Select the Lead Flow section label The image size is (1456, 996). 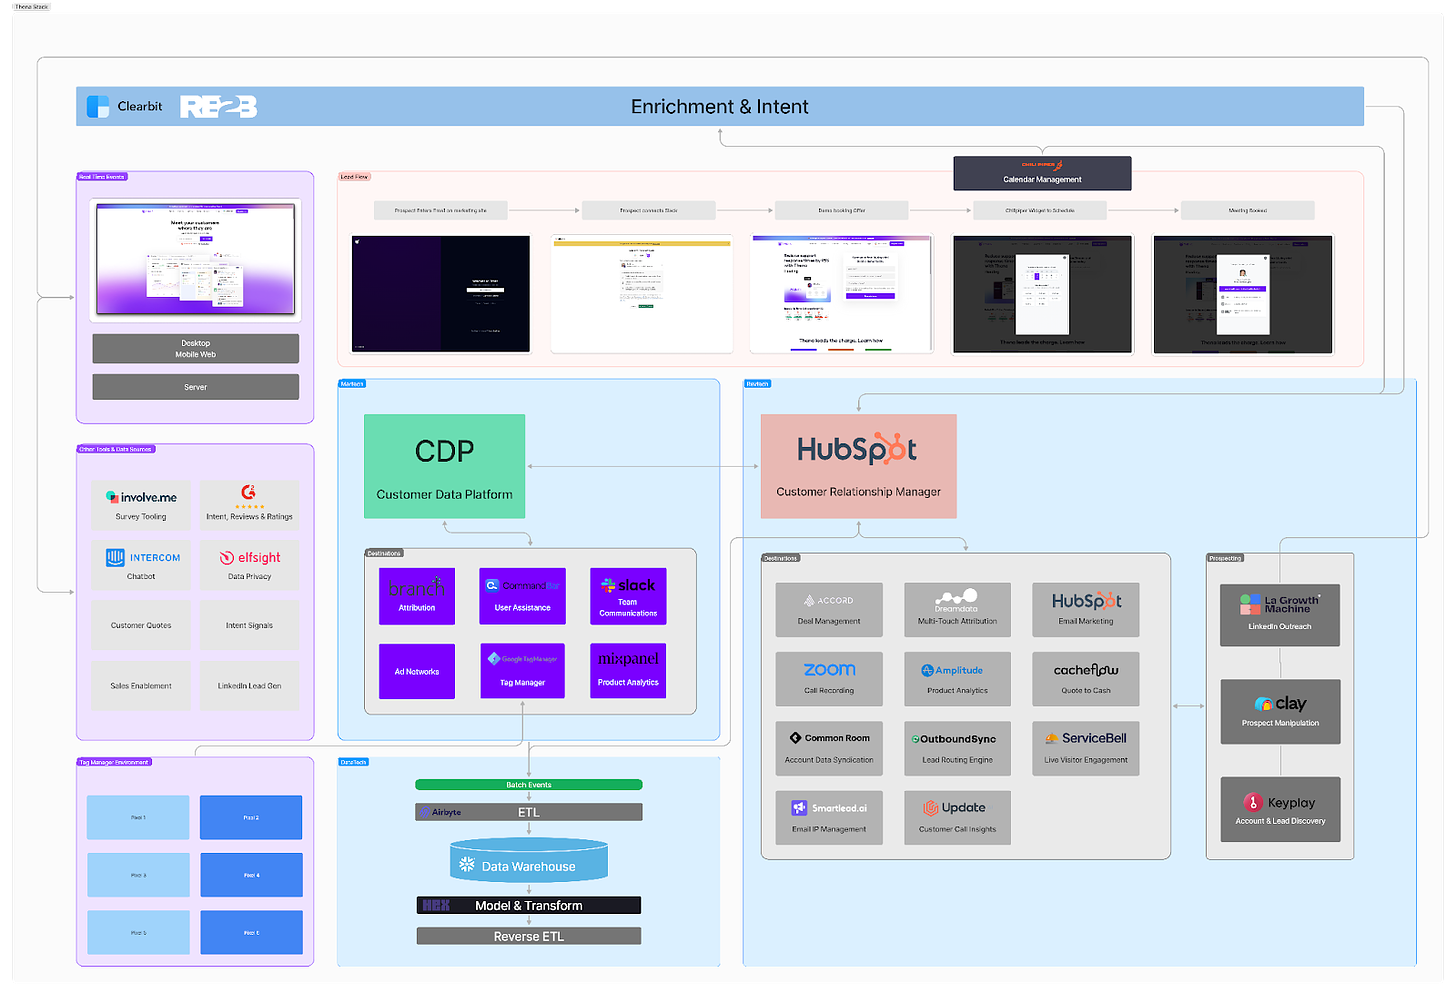coord(354,177)
